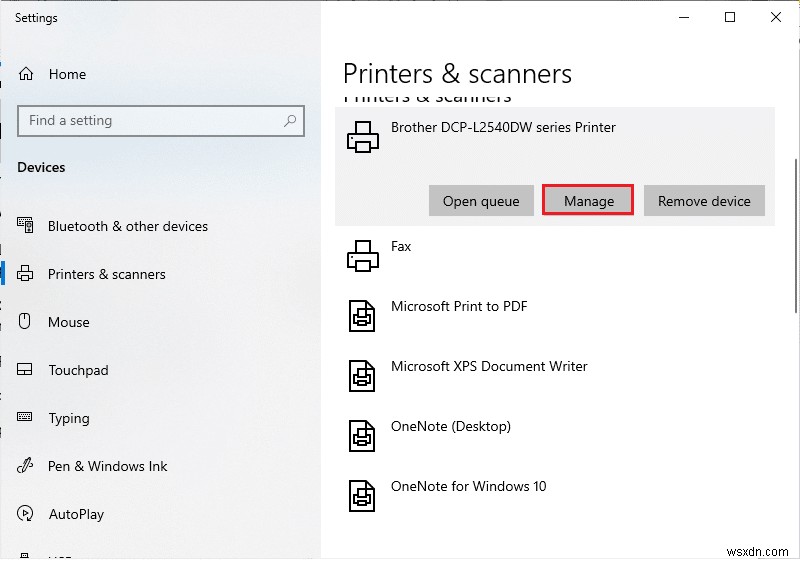The image size is (800, 562).
Task: Click the Brother printer device icon
Action: click(x=363, y=137)
